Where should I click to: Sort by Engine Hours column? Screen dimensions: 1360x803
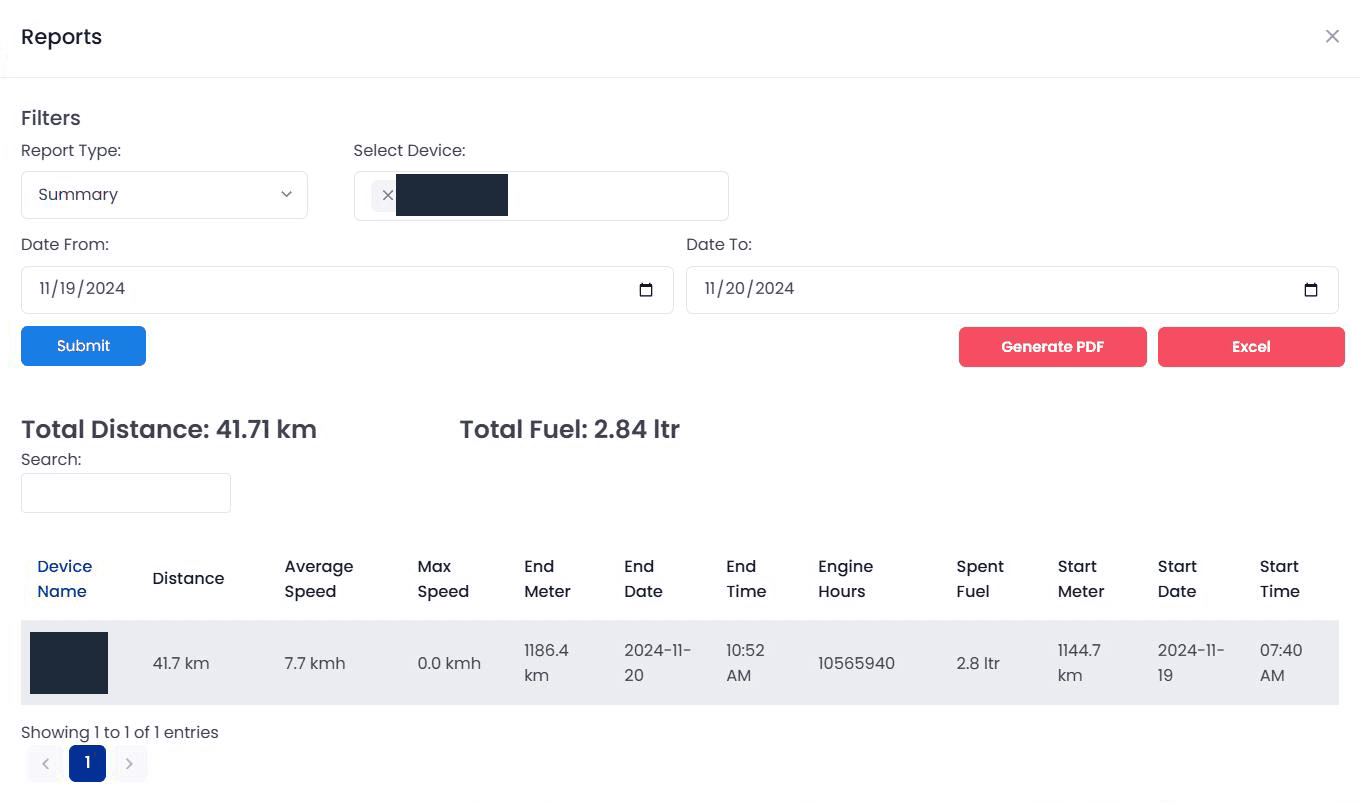[x=846, y=579]
